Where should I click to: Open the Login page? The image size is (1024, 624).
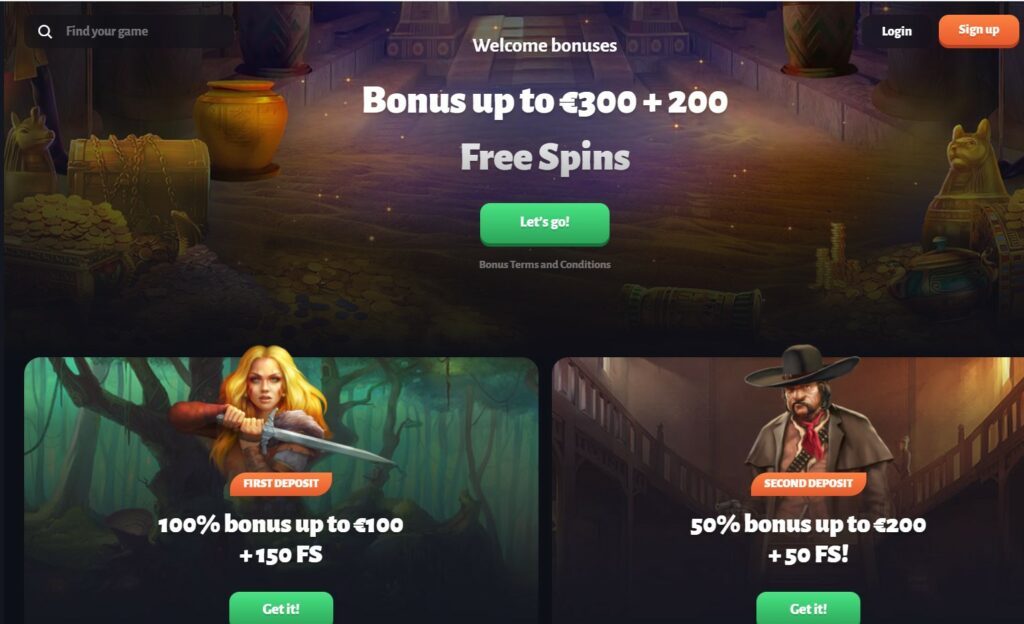896,31
